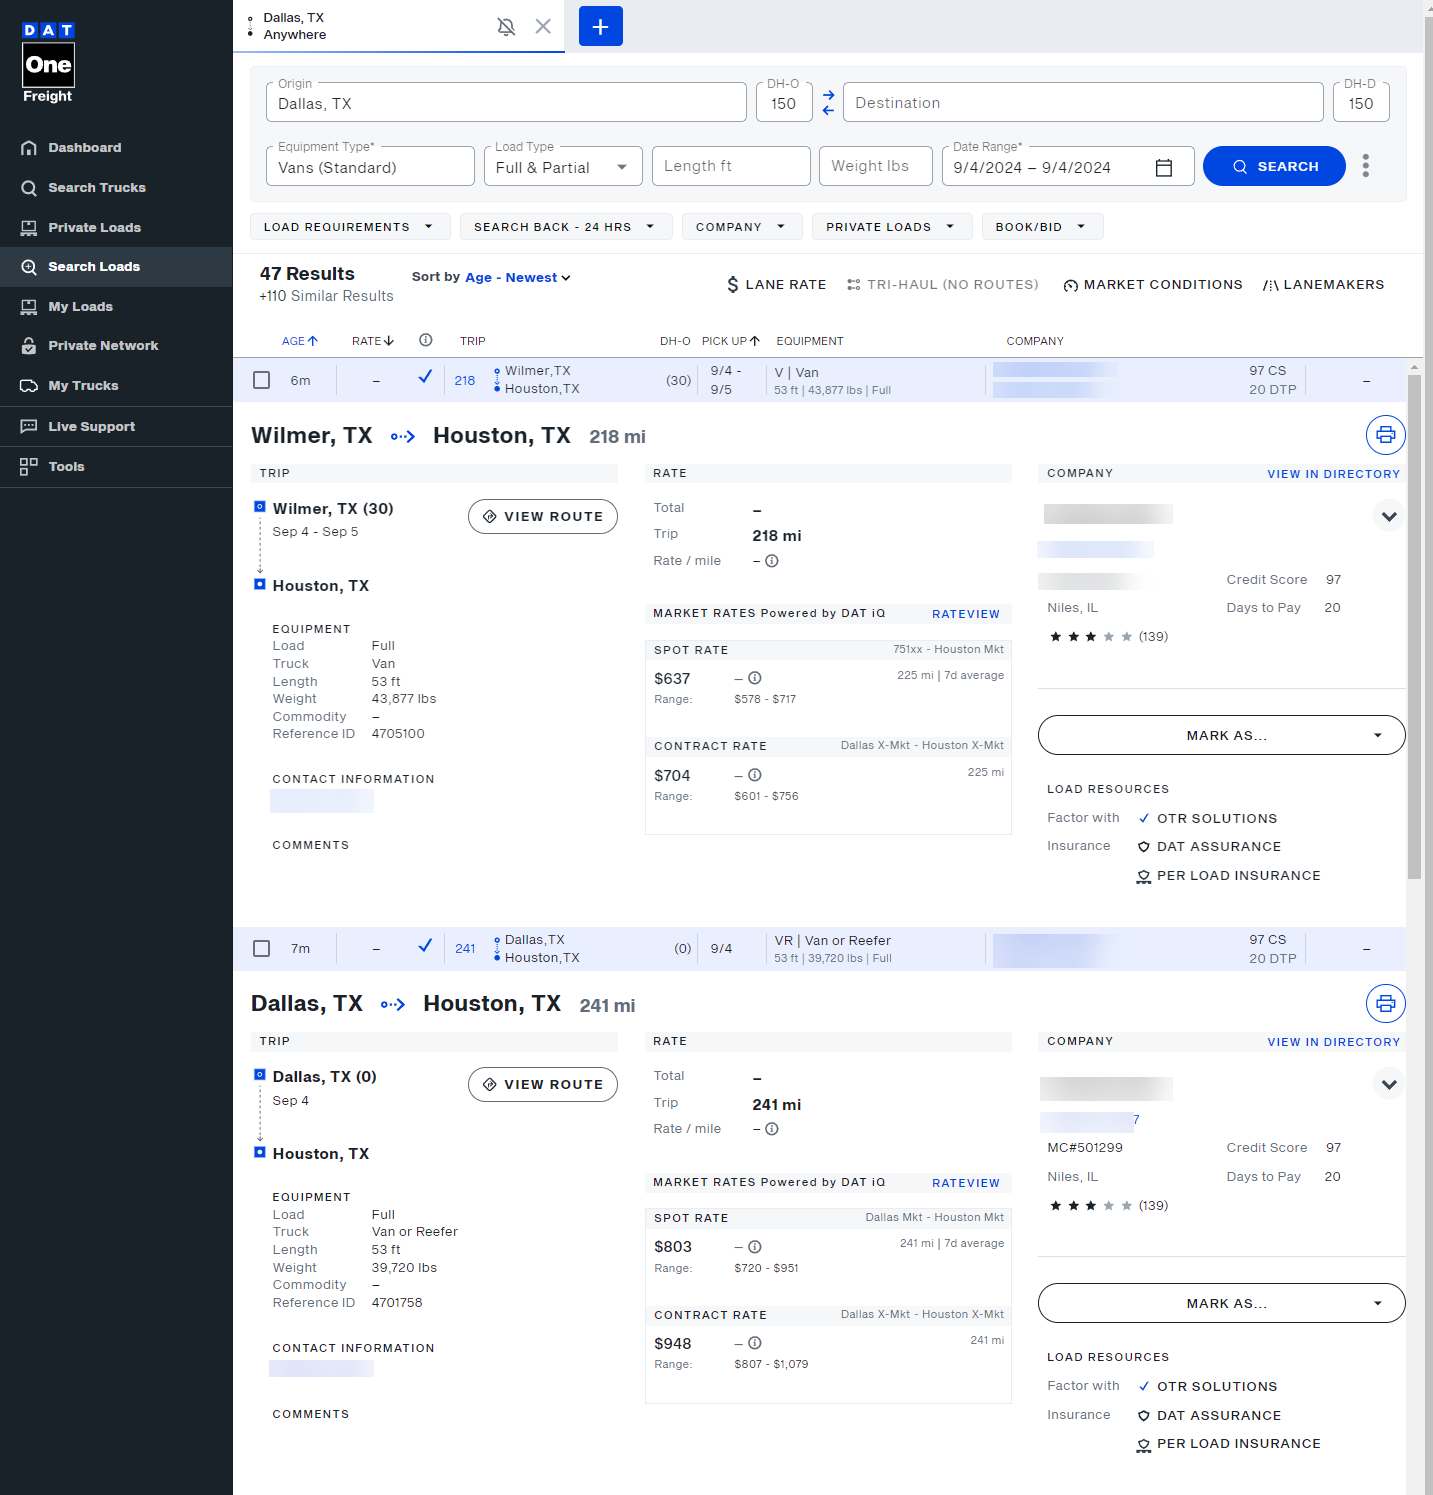Viewport: 1433px width, 1495px height.
Task: Open the Company filter dropdown
Action: tap(742, 227)
